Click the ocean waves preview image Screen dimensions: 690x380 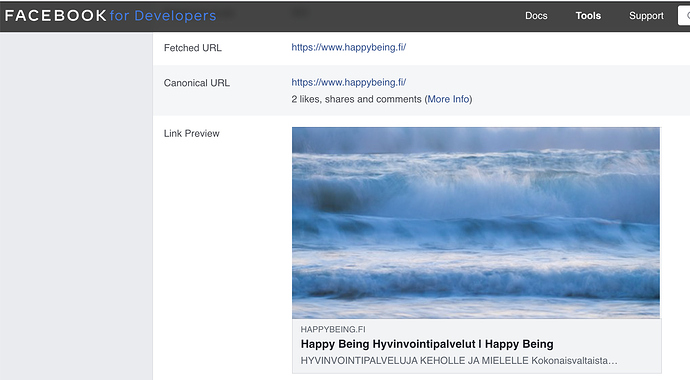pyautogui.click(x=476, y=223)
